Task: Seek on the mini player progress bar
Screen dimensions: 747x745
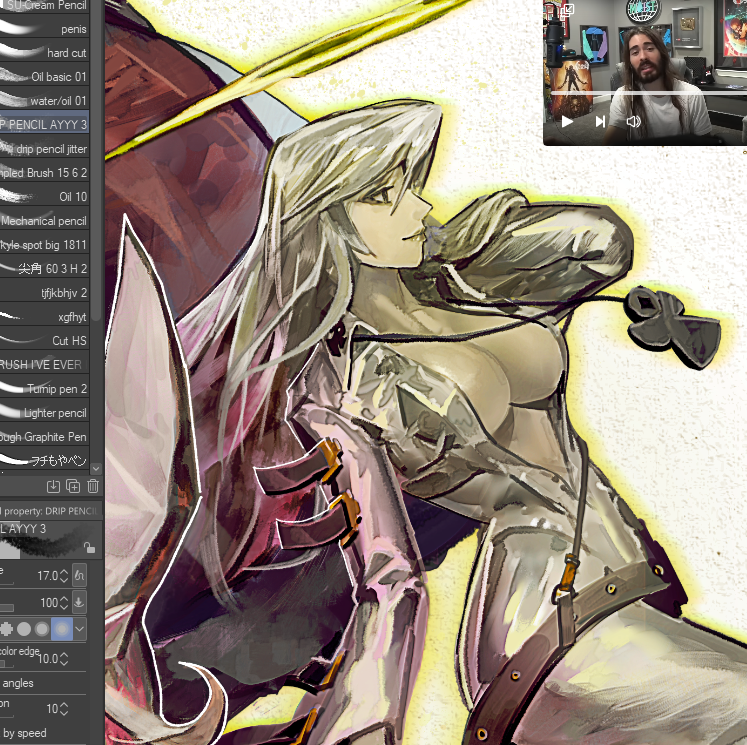Action: (648, 93)
